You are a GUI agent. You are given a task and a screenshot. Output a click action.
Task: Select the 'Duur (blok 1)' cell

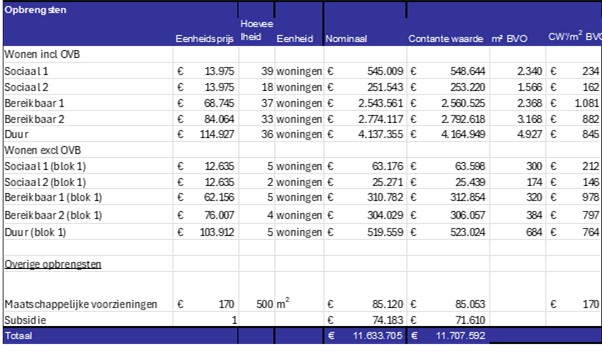[x=35, y=233]
